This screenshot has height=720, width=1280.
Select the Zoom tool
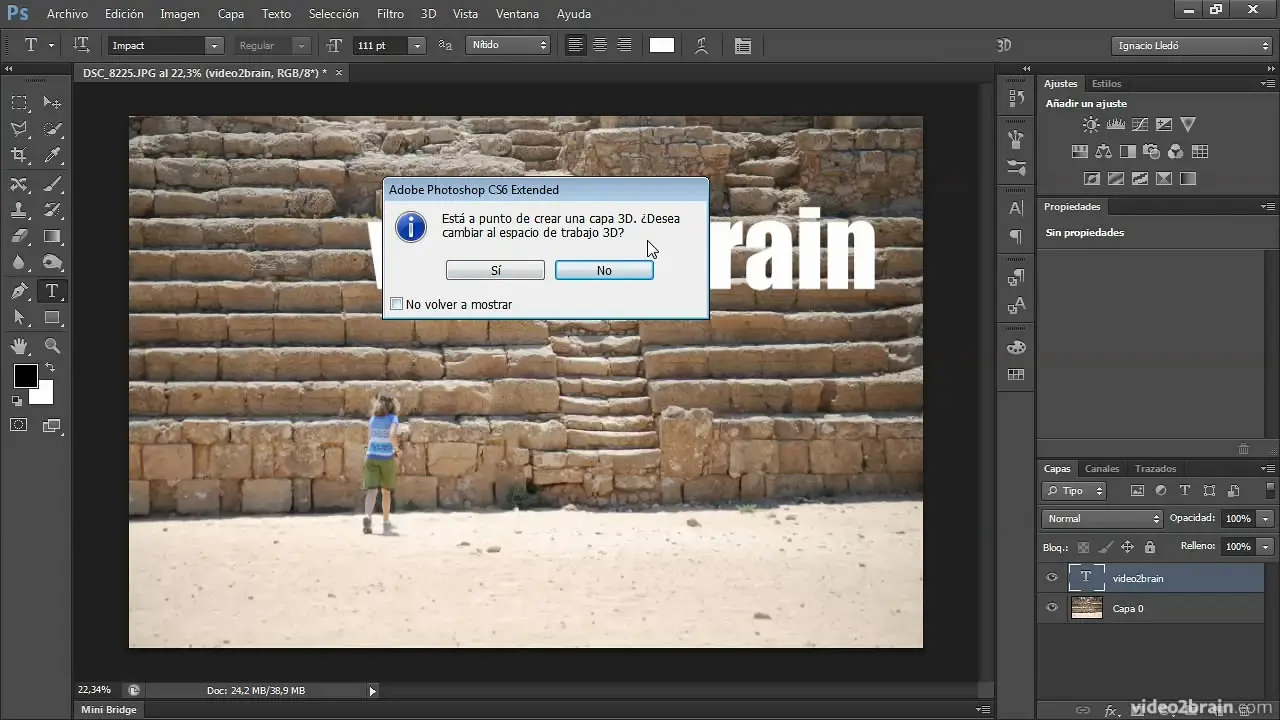pyautogui.click(x=53, y=346)
